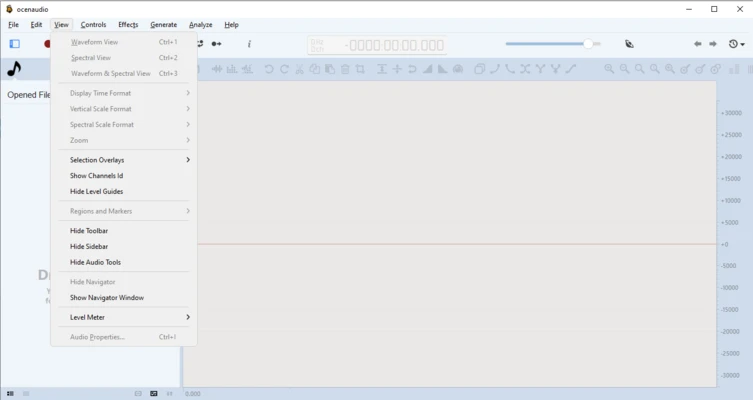Select Spectral View entry

tap(124, 58)
